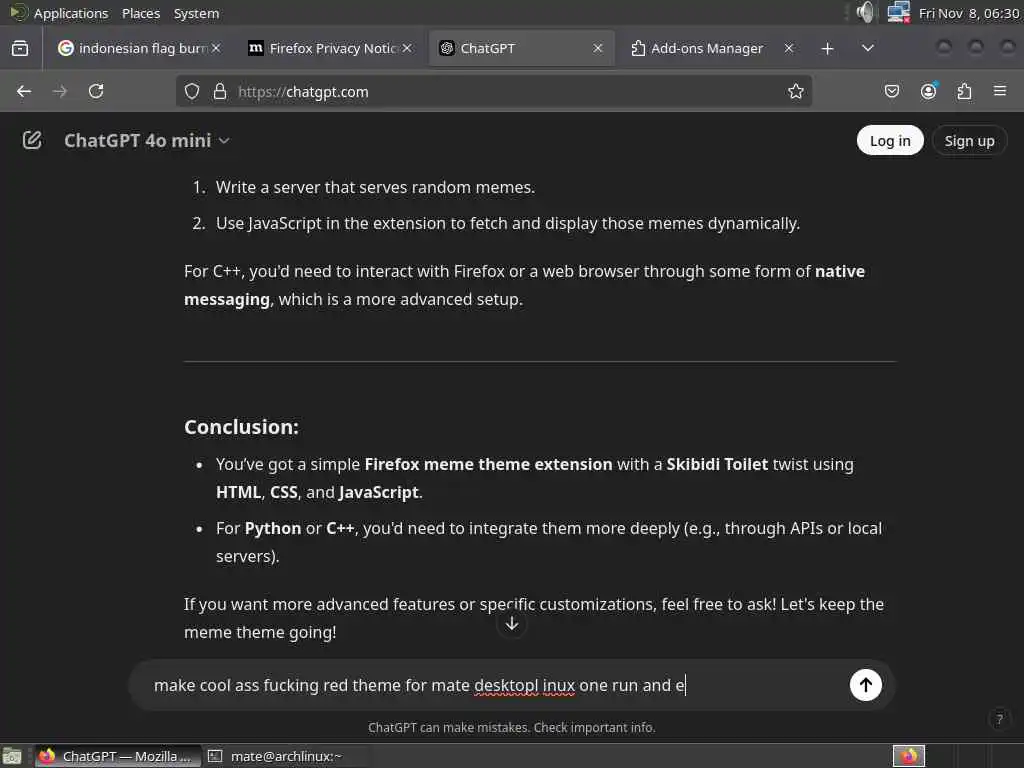Click 'ChatGPT can make mistakes' notice
The width and height of the screenshot is (1024, 768).
point(511,728)
